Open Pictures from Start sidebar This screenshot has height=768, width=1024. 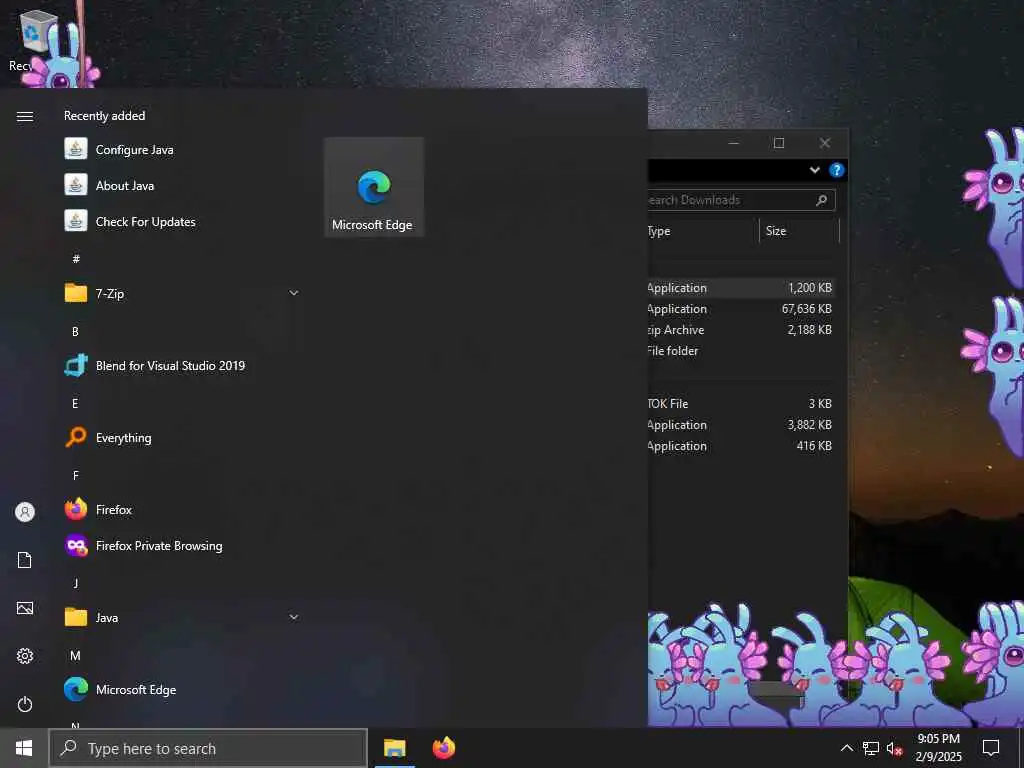pyautogui.click(x=25, y=608)
